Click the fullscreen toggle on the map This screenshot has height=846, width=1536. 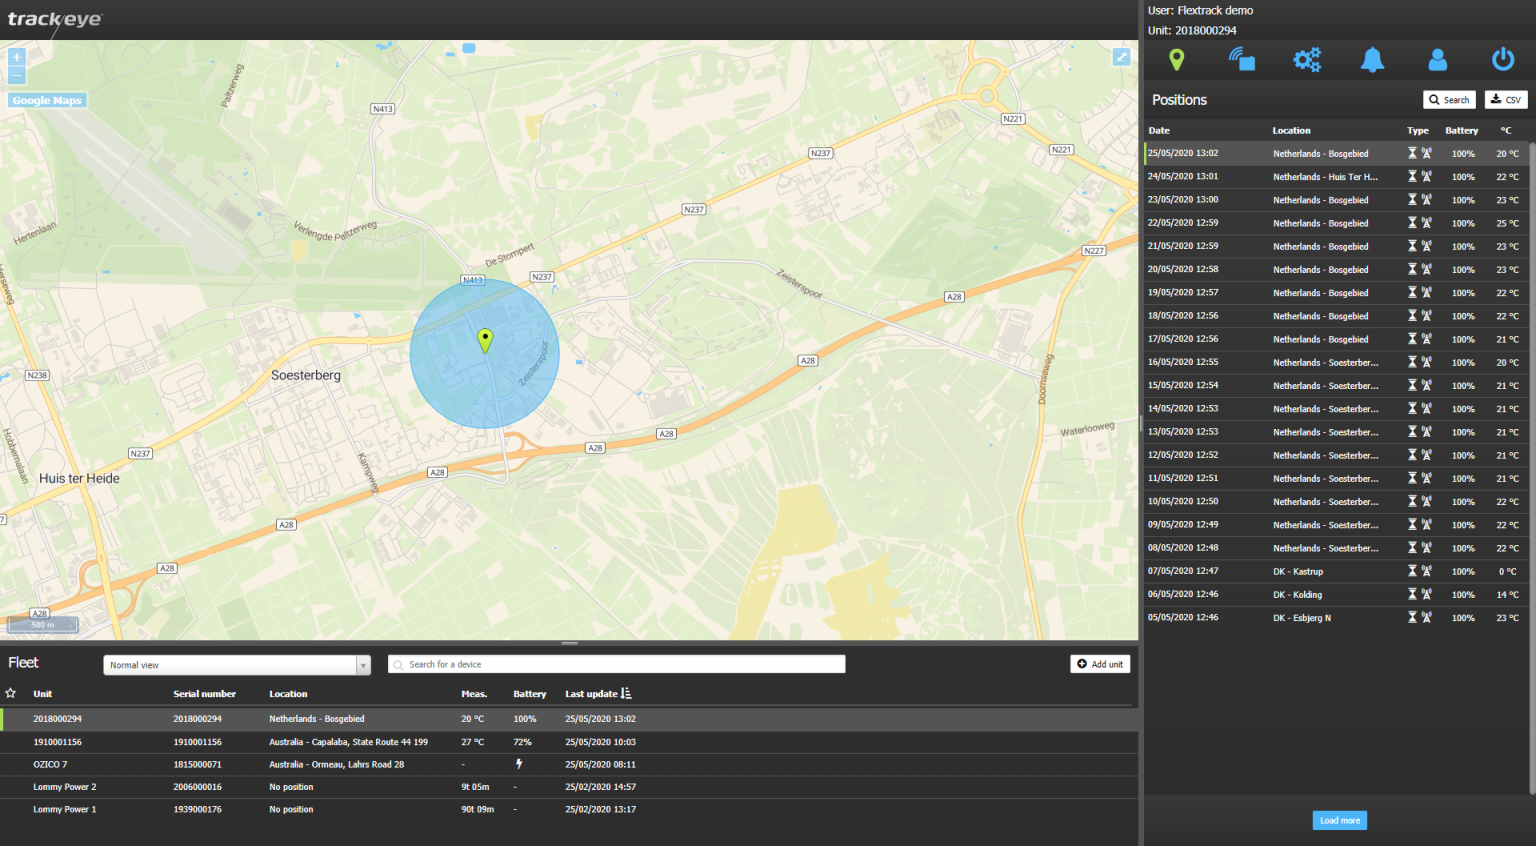[x=1120, y=57]
